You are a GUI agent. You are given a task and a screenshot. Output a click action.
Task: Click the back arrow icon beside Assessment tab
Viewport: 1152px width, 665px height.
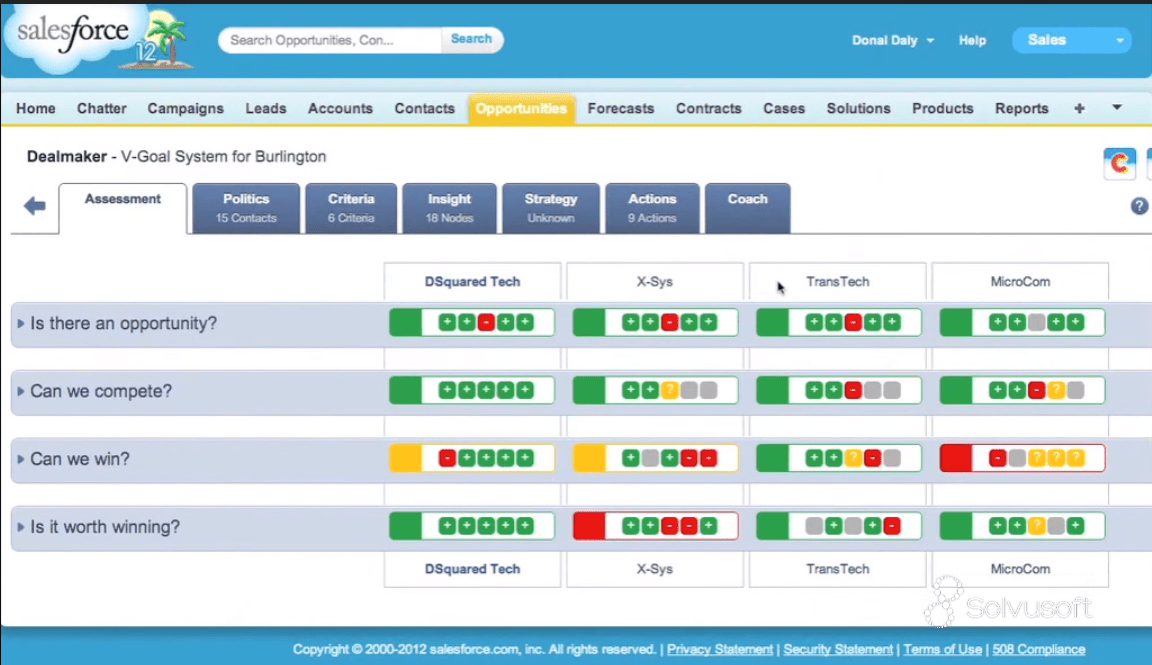click(35, 206)
